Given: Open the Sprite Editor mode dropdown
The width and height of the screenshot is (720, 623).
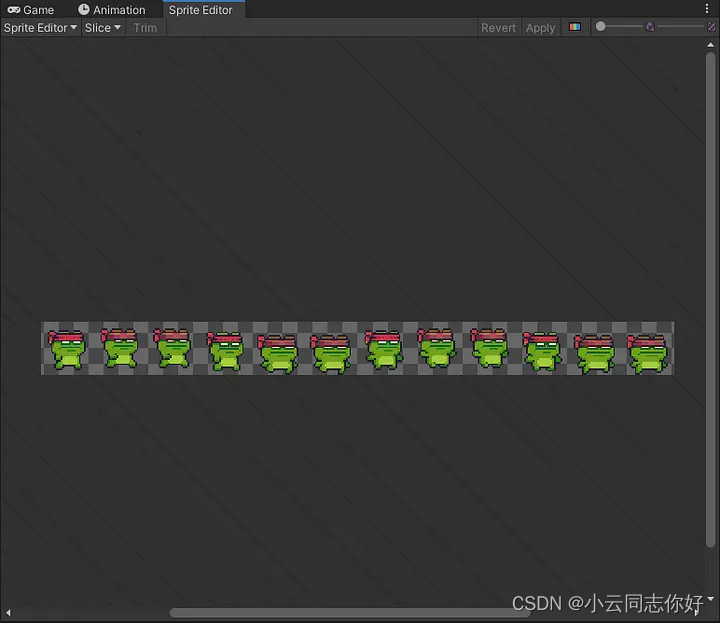Looking at the screenshot, I should tap(40, 28).
